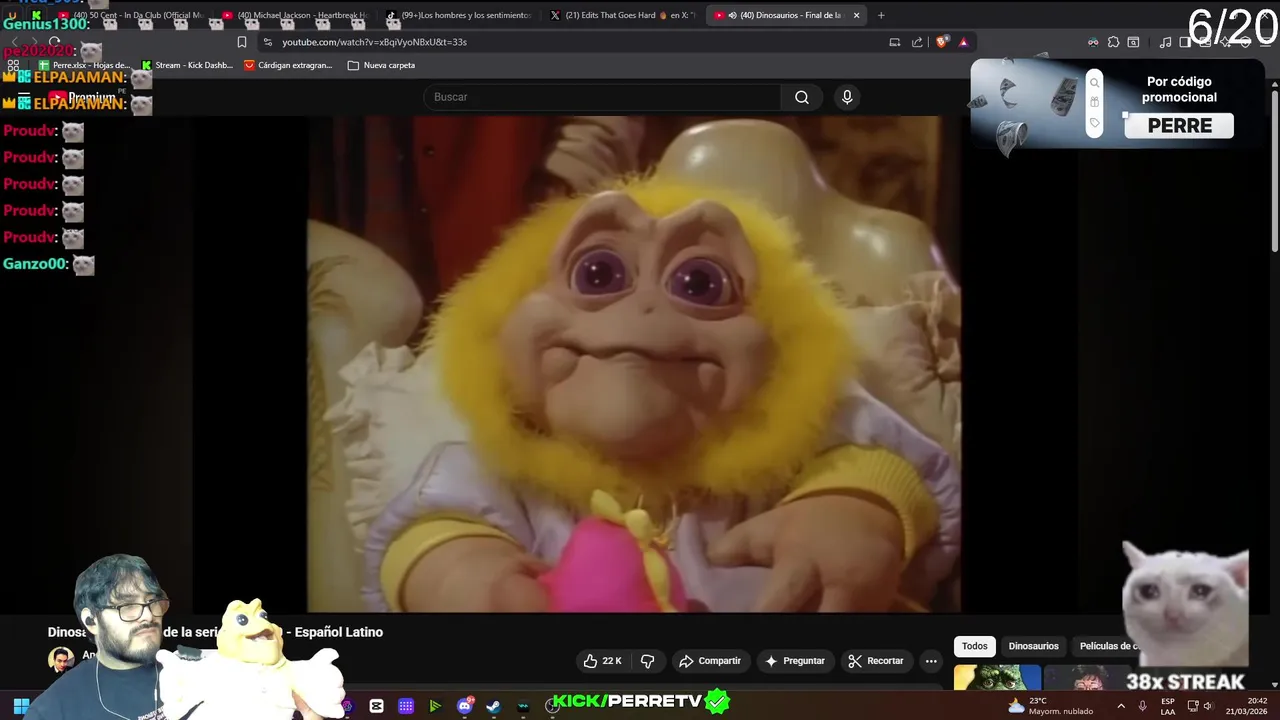The image size is (1280, 720).
Task: Bookmark this page using bookmark icon
Action: pyautogui.click(x=242, y=42)
